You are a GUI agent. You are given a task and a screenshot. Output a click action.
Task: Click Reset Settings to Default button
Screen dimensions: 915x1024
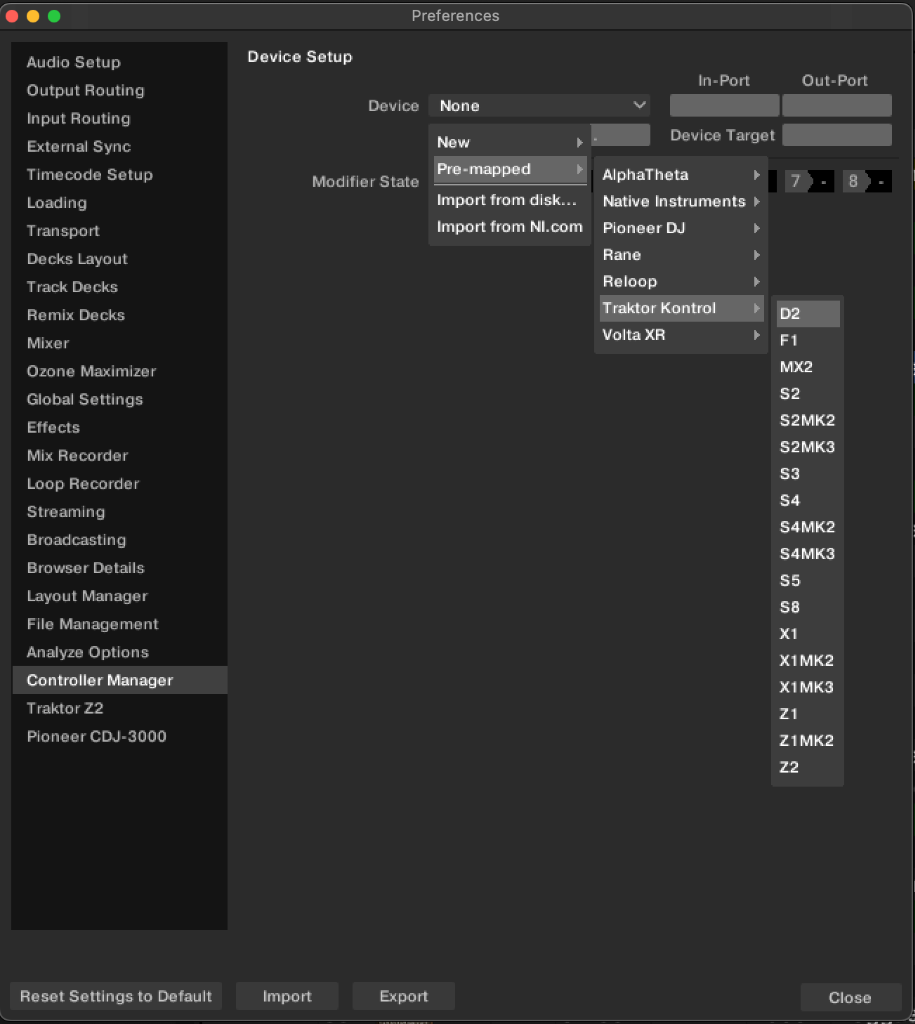click(x=116, y=996)
